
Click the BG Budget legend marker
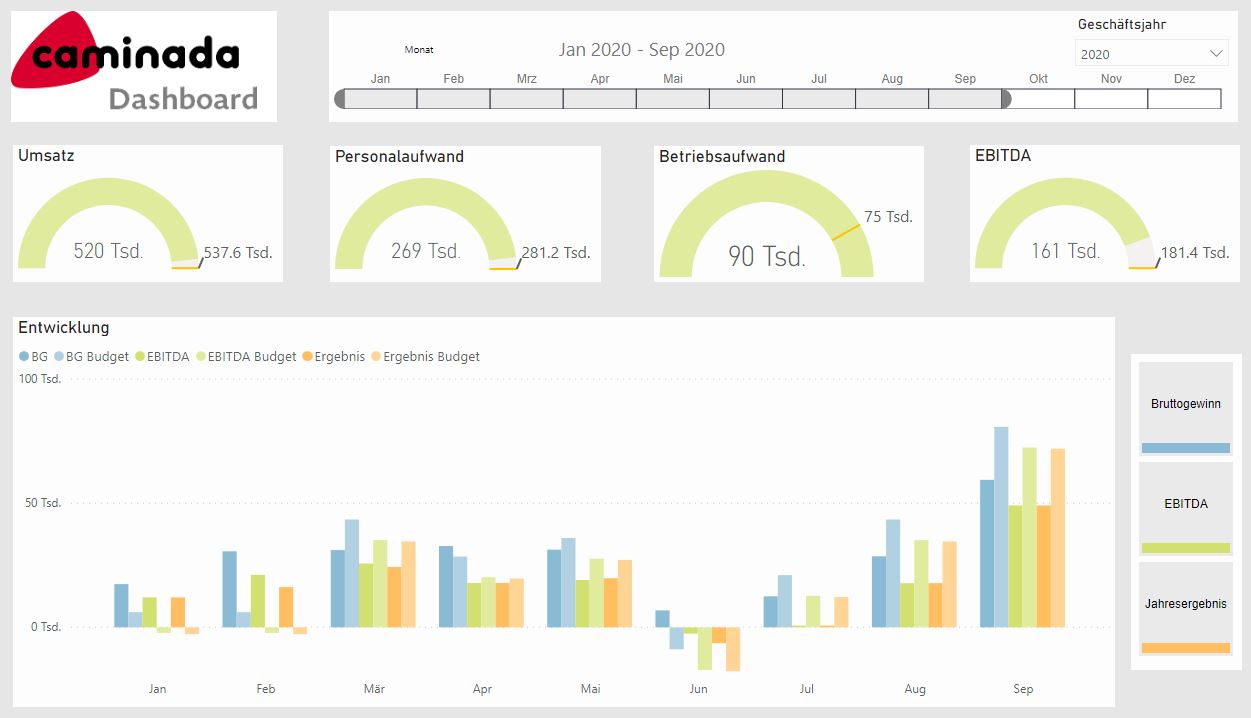click(x=59, y=357)
